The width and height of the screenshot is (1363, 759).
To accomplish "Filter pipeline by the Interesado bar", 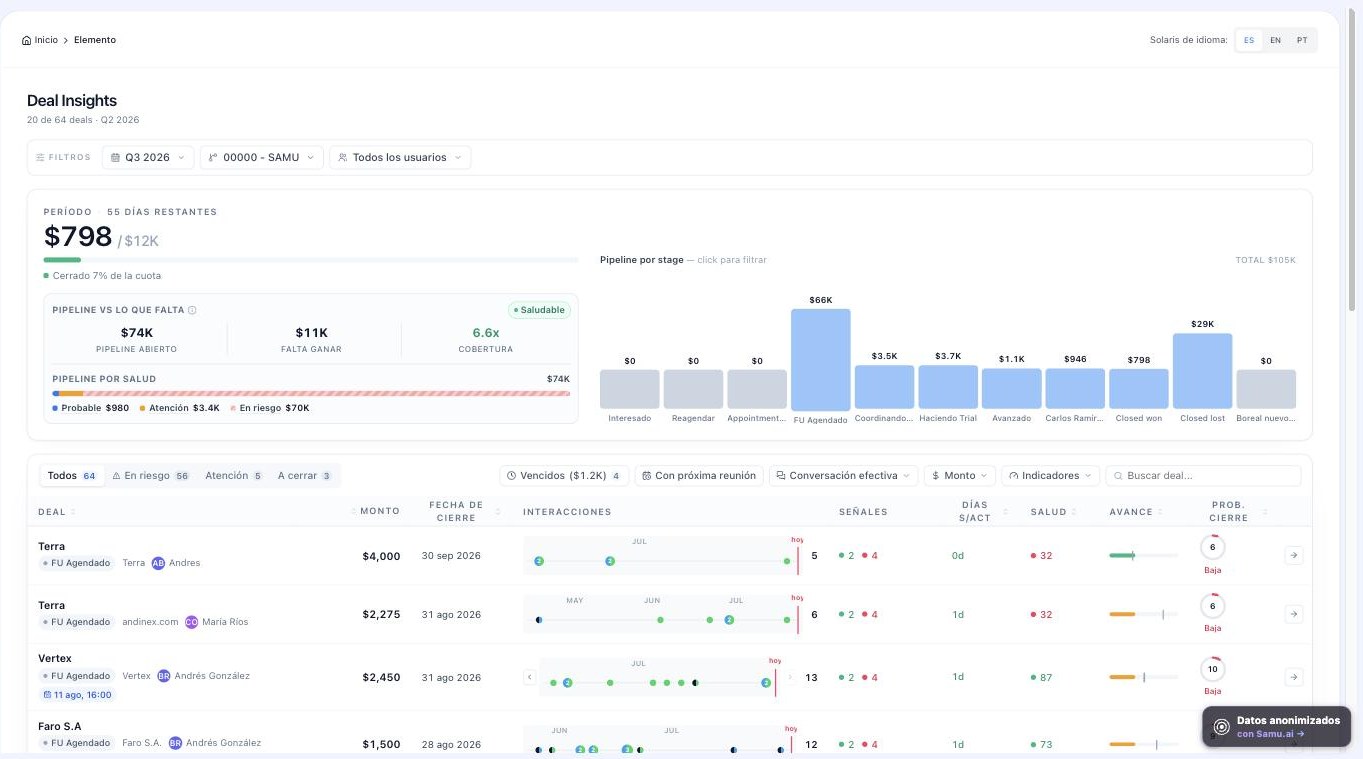I will click(x=629, y=389).
